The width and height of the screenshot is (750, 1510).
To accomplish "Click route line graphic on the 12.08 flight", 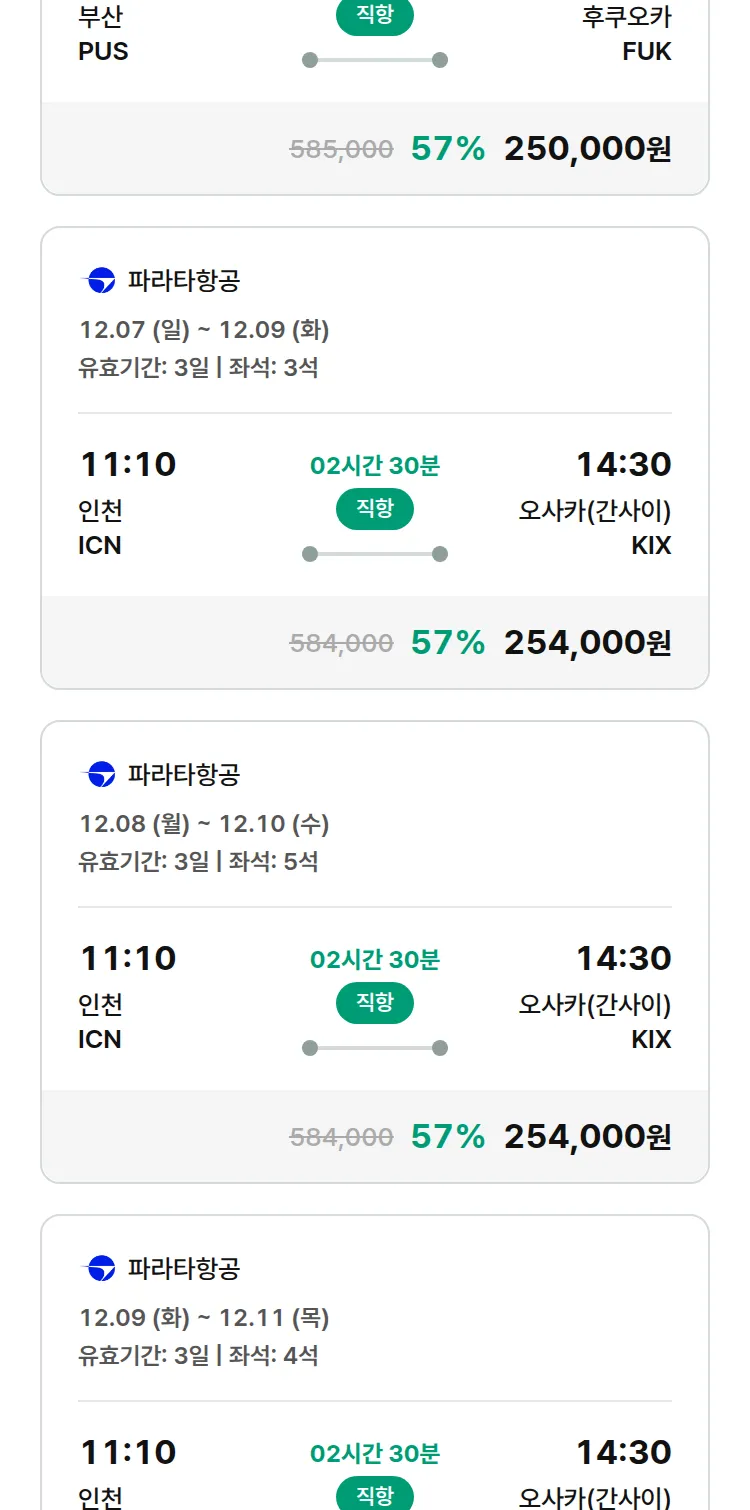I will pyautogui.click(x=375, y=1048).
